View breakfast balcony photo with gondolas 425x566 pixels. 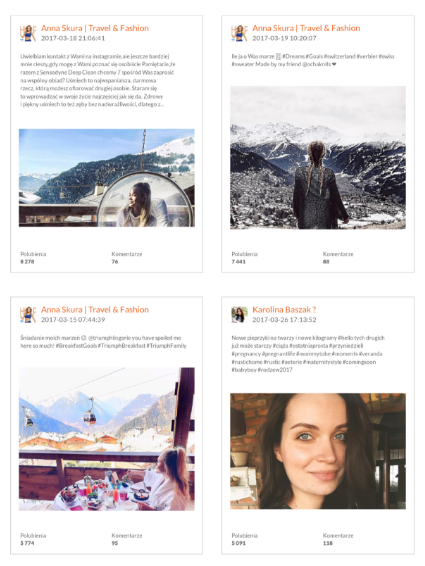tap(107, 439)
